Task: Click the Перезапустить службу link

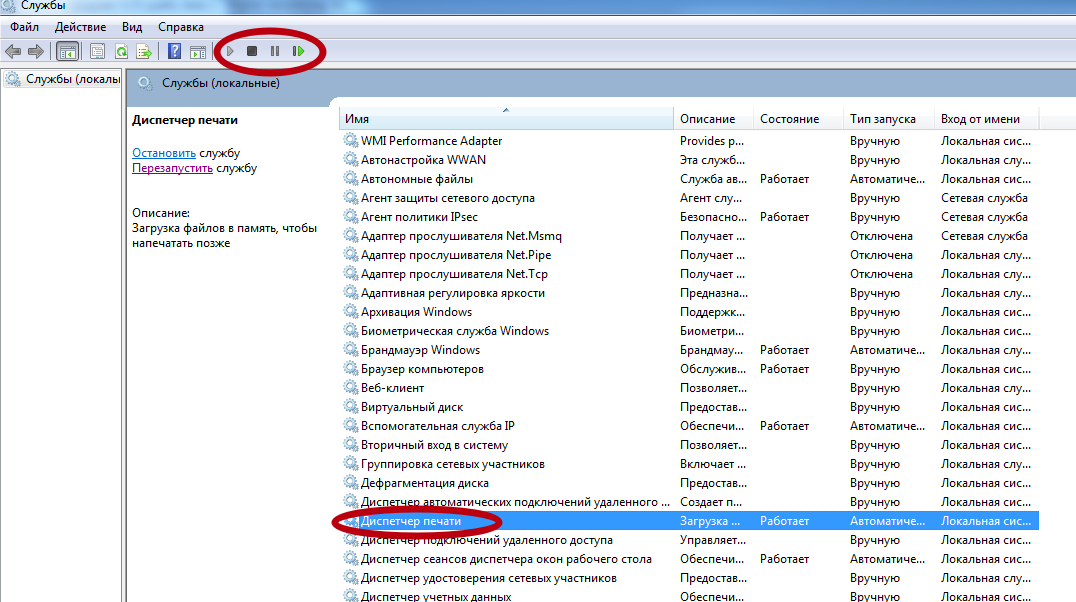Action: [x=172, y=168]
